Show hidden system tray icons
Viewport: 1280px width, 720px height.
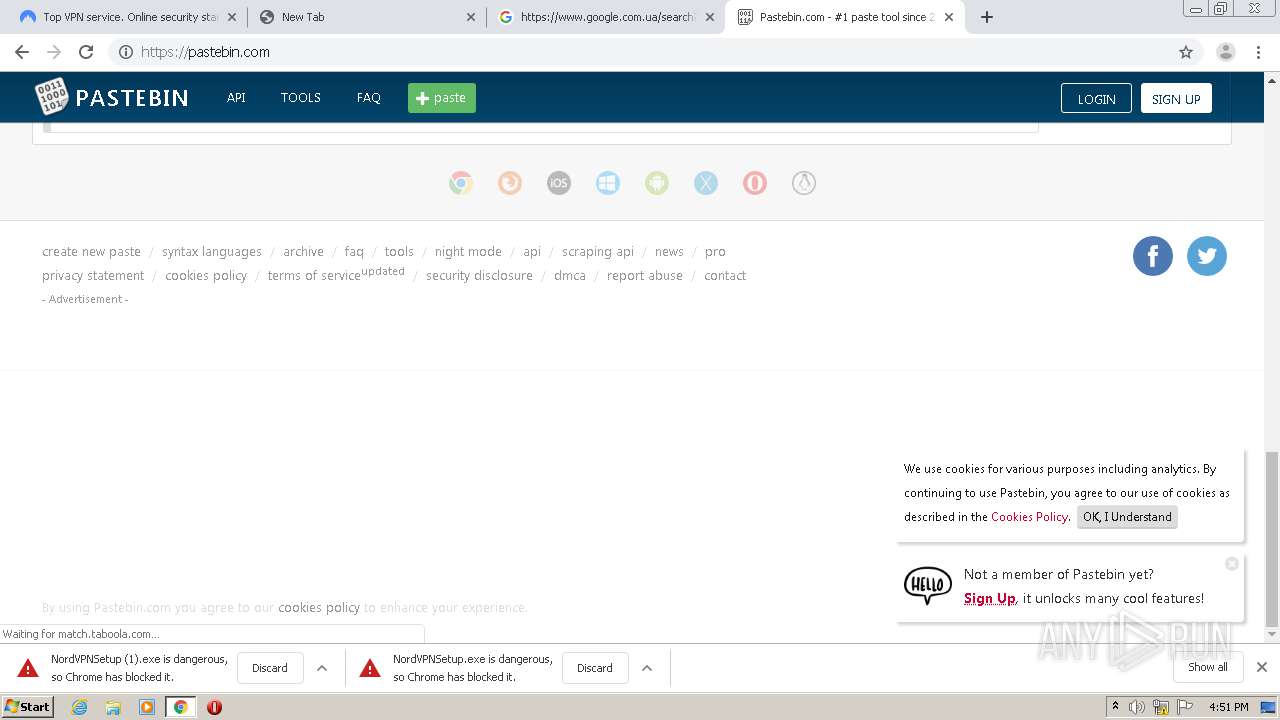coord(1115,707)
